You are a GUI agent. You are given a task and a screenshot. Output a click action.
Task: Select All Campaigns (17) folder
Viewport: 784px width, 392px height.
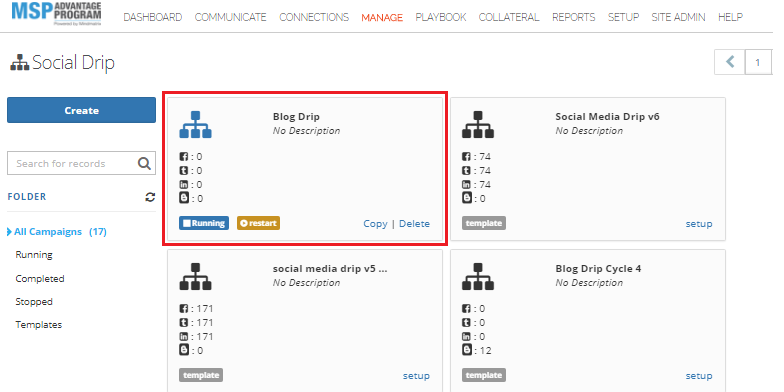tap(60, 232)
